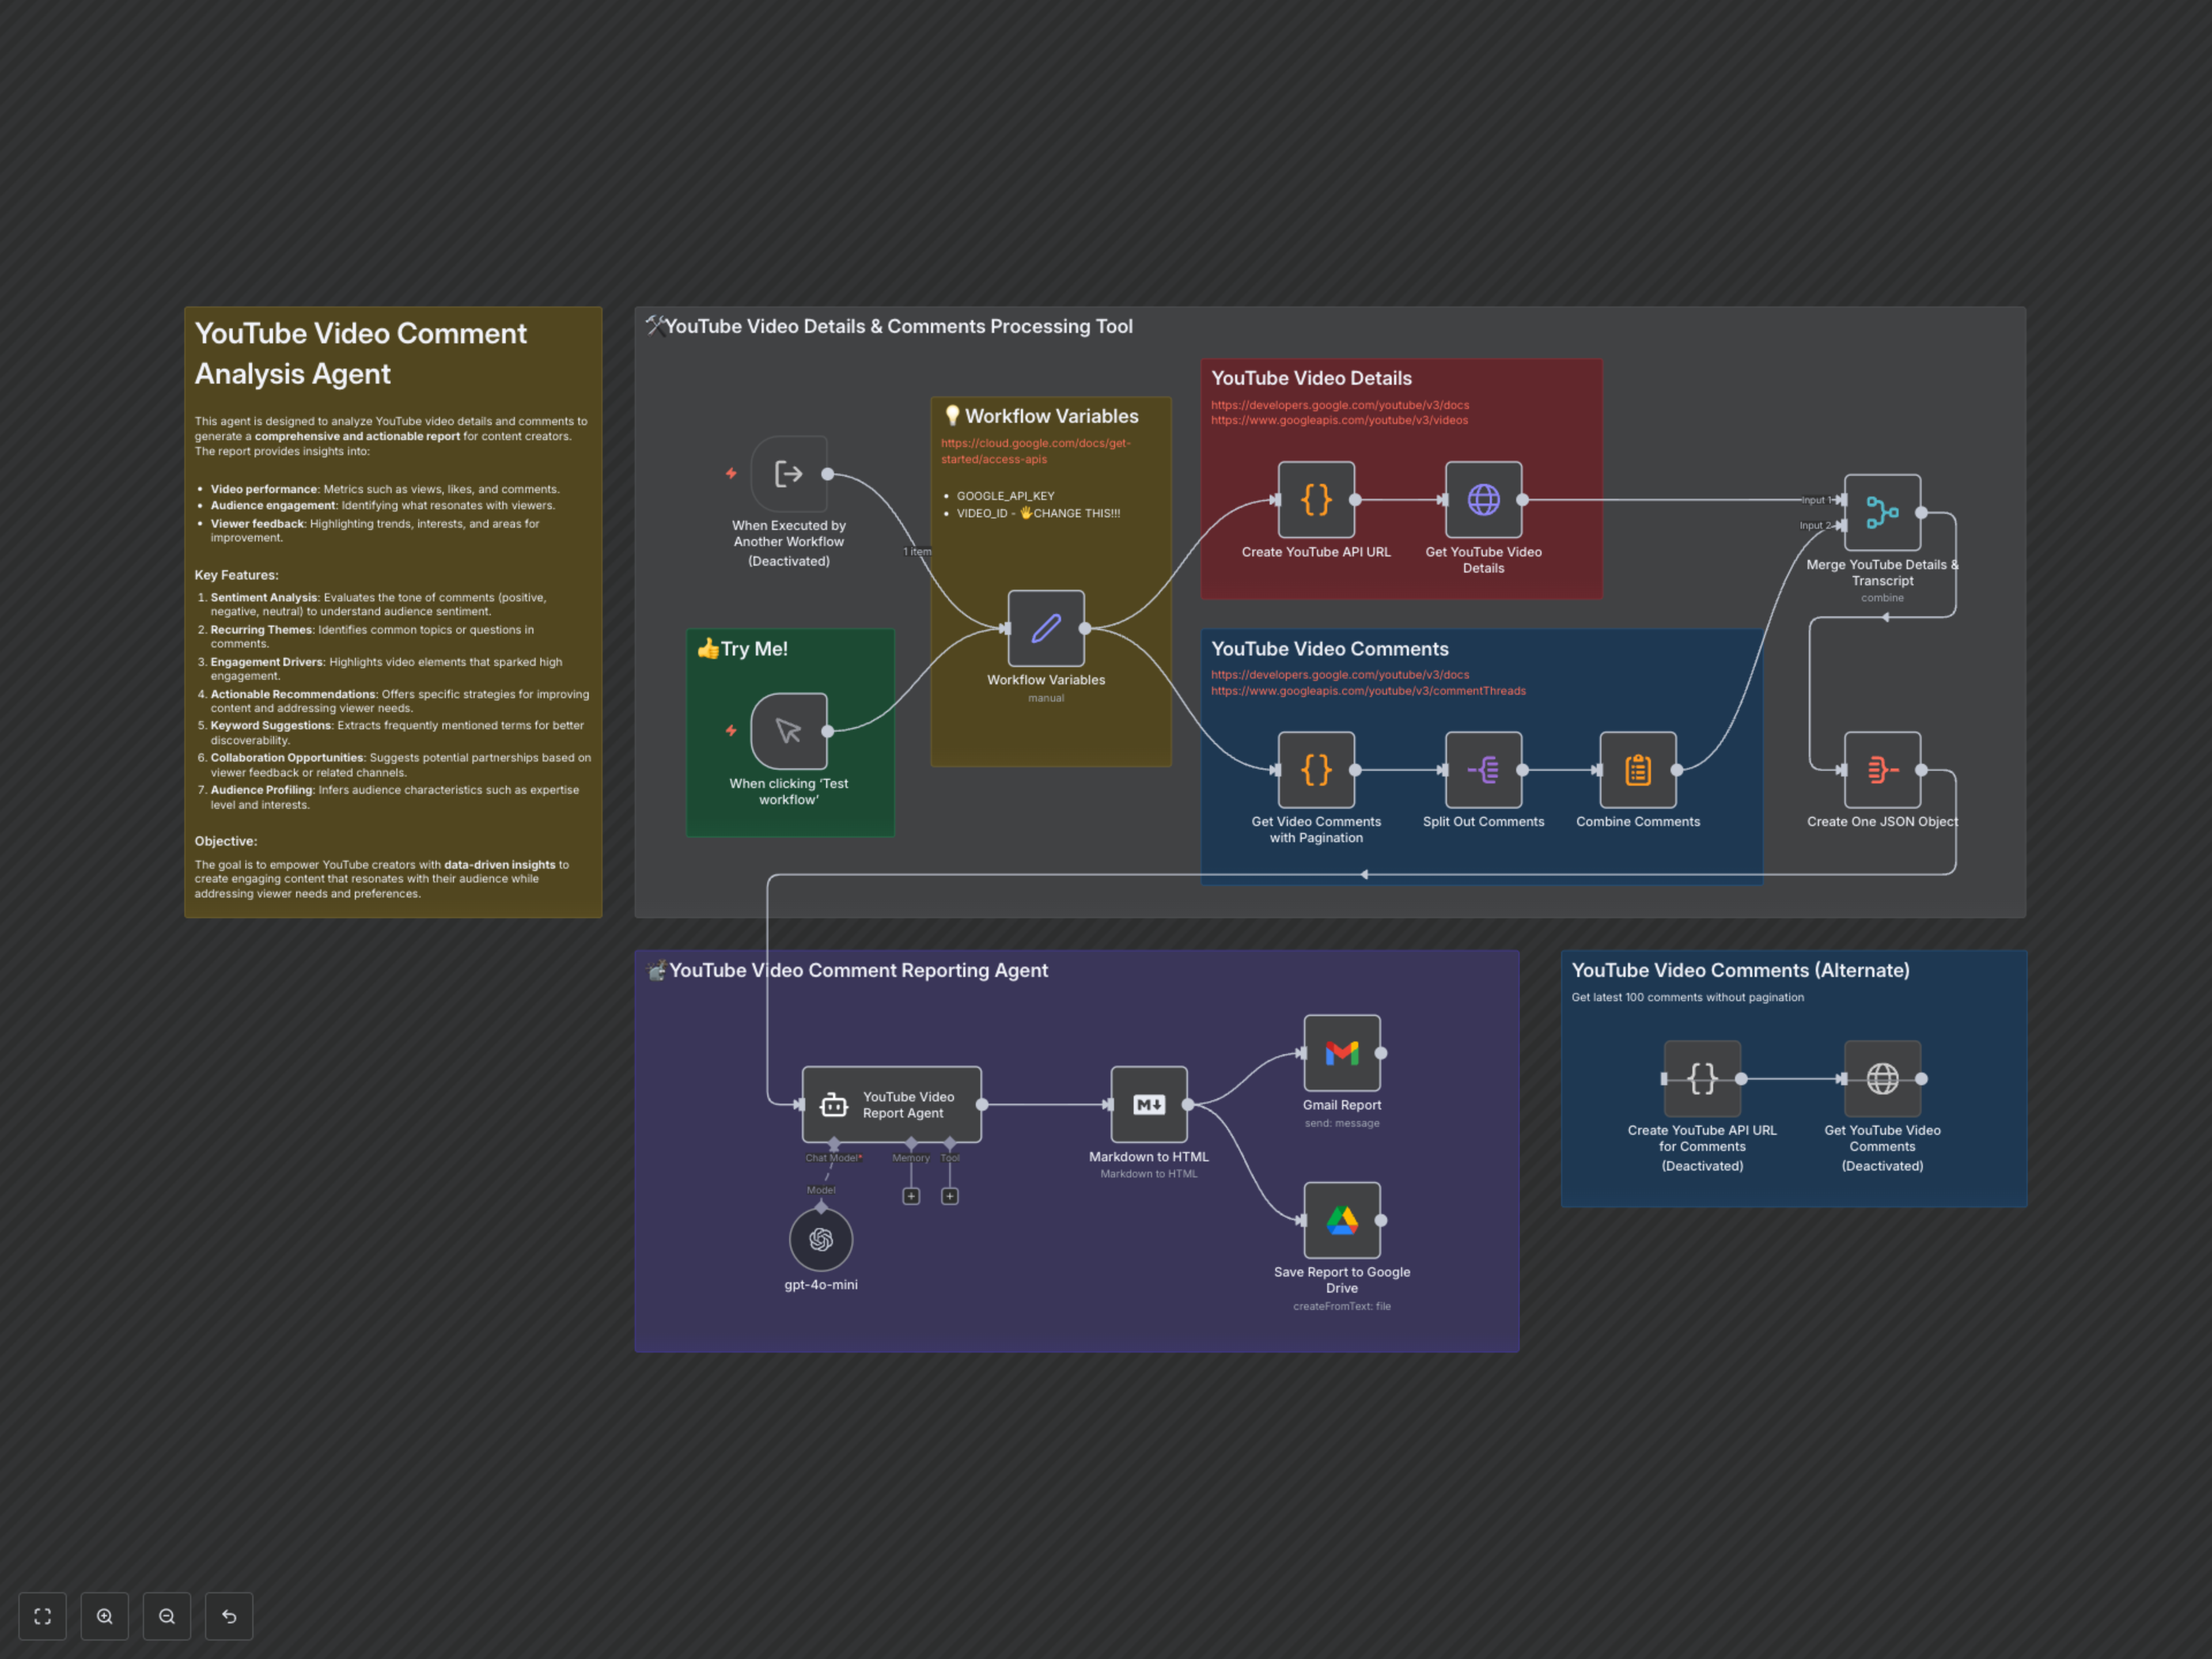
Task: Select the gpt-4o-mini model node
Action: (x=820, y=1239)
